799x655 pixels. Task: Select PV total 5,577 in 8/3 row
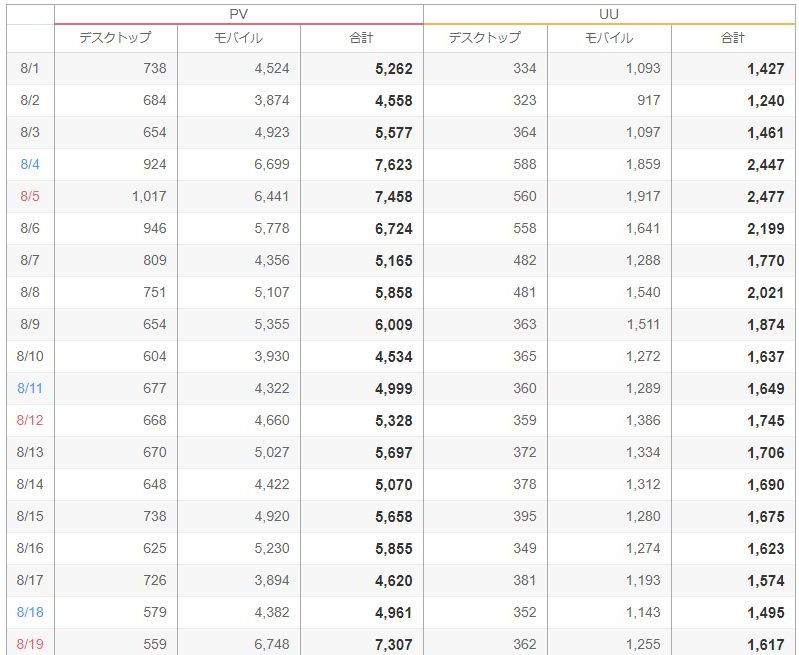tap(393, 133)
